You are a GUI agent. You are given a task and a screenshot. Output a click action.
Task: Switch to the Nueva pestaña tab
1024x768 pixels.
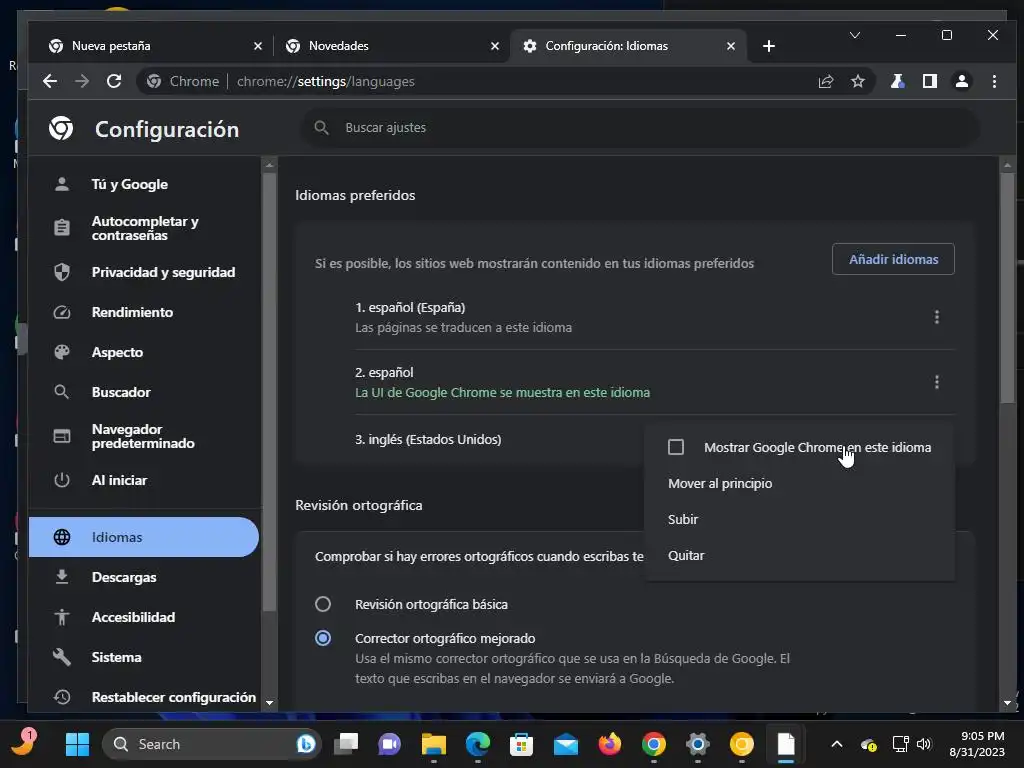pos(155,46)
